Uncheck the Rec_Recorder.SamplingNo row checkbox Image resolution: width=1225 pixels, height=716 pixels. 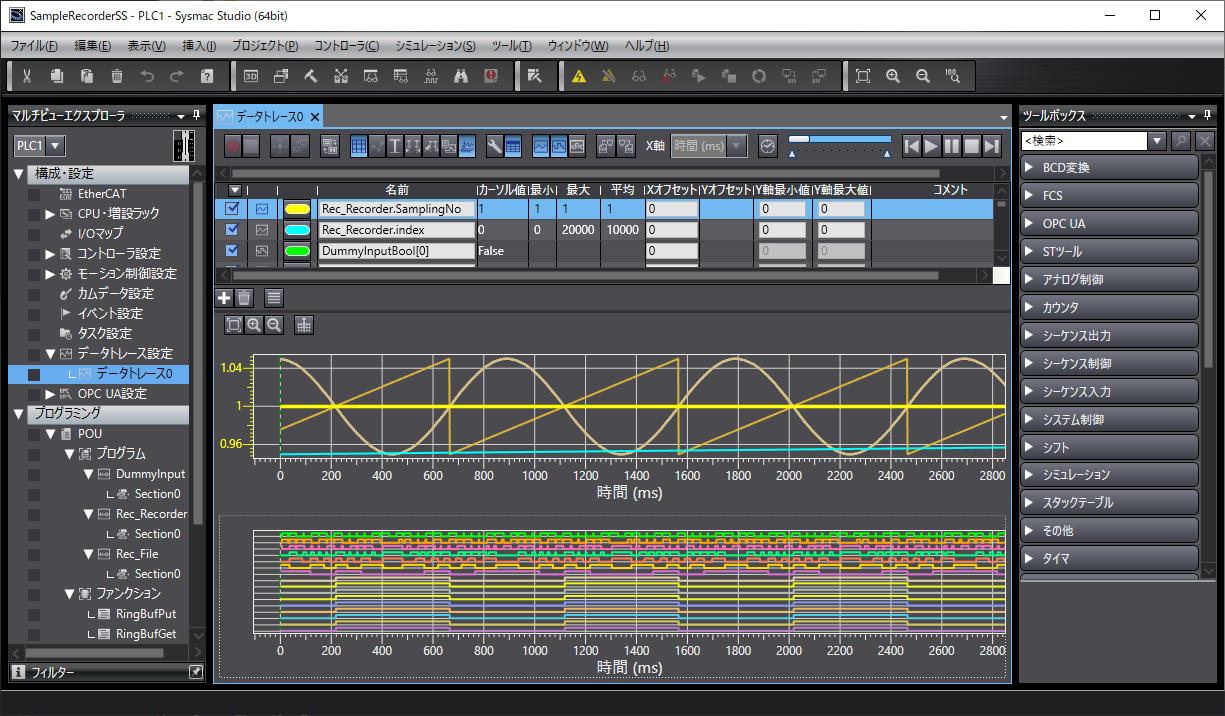(x=233, y=209)
